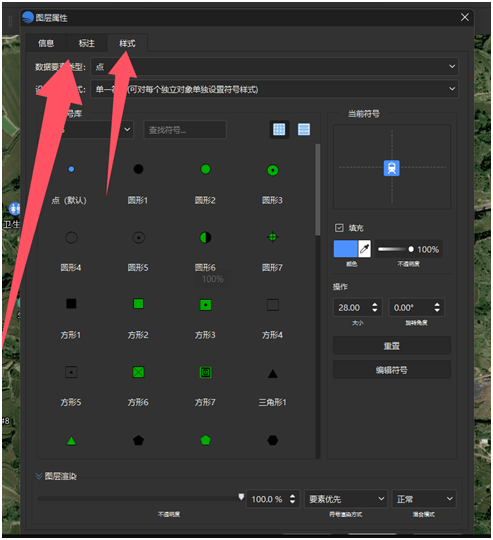
Task: Click the 编辑符号 edit symbol button
Action: (x=392, y=370)
